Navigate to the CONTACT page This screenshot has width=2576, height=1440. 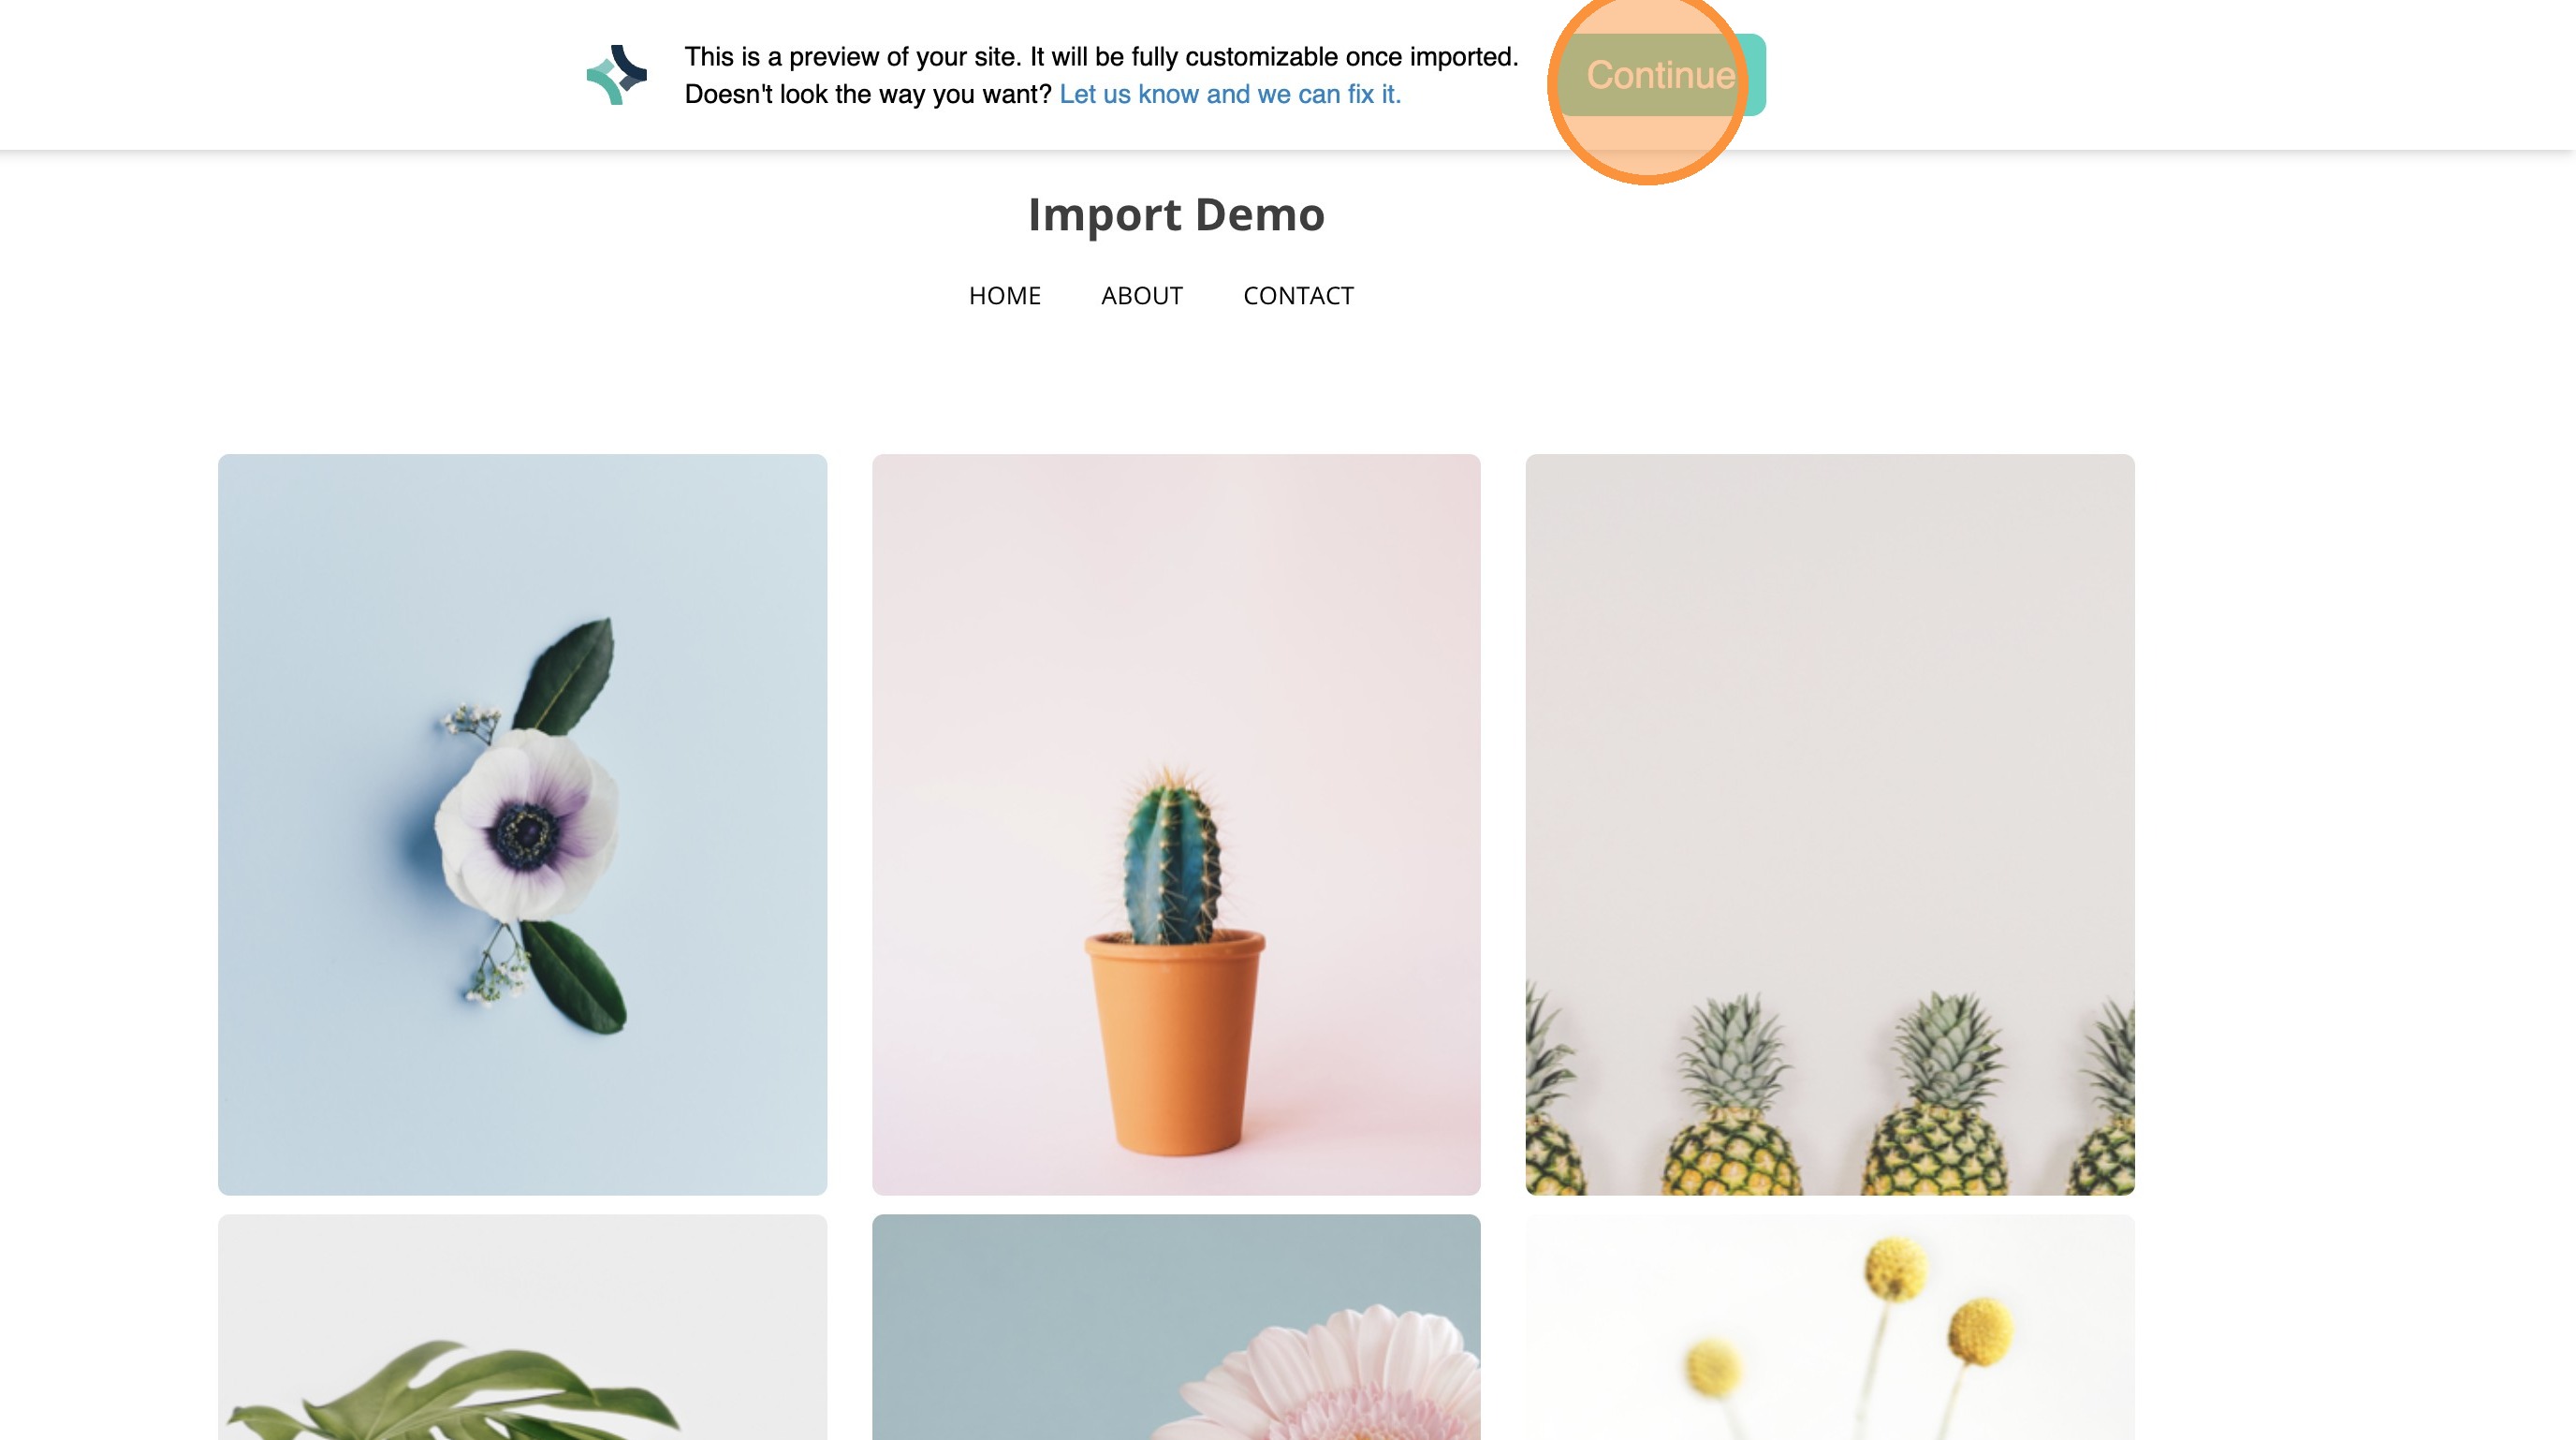pyautogui.click(x=1298, y=296)
